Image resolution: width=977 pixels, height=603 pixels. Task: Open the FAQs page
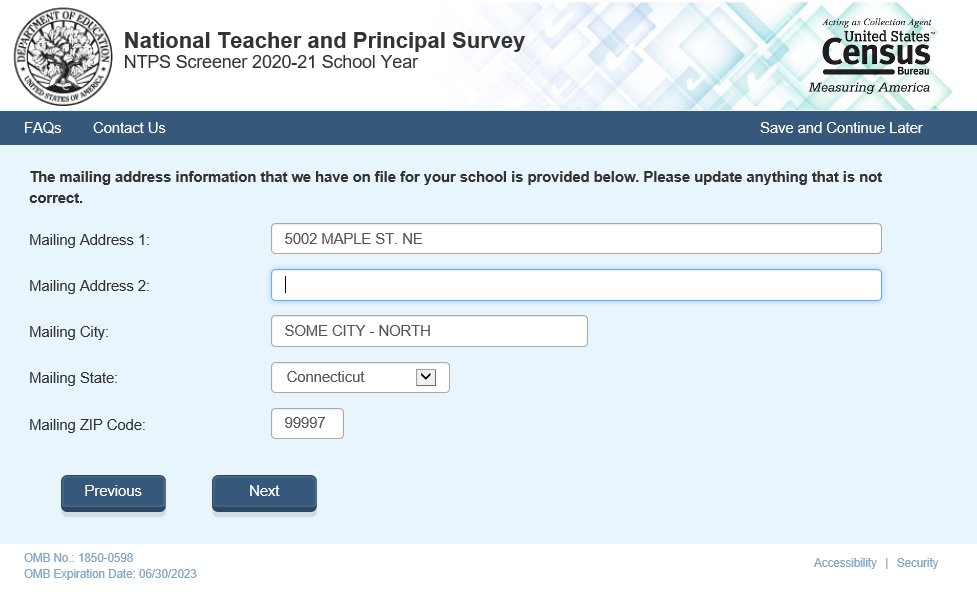coord(43,128)
